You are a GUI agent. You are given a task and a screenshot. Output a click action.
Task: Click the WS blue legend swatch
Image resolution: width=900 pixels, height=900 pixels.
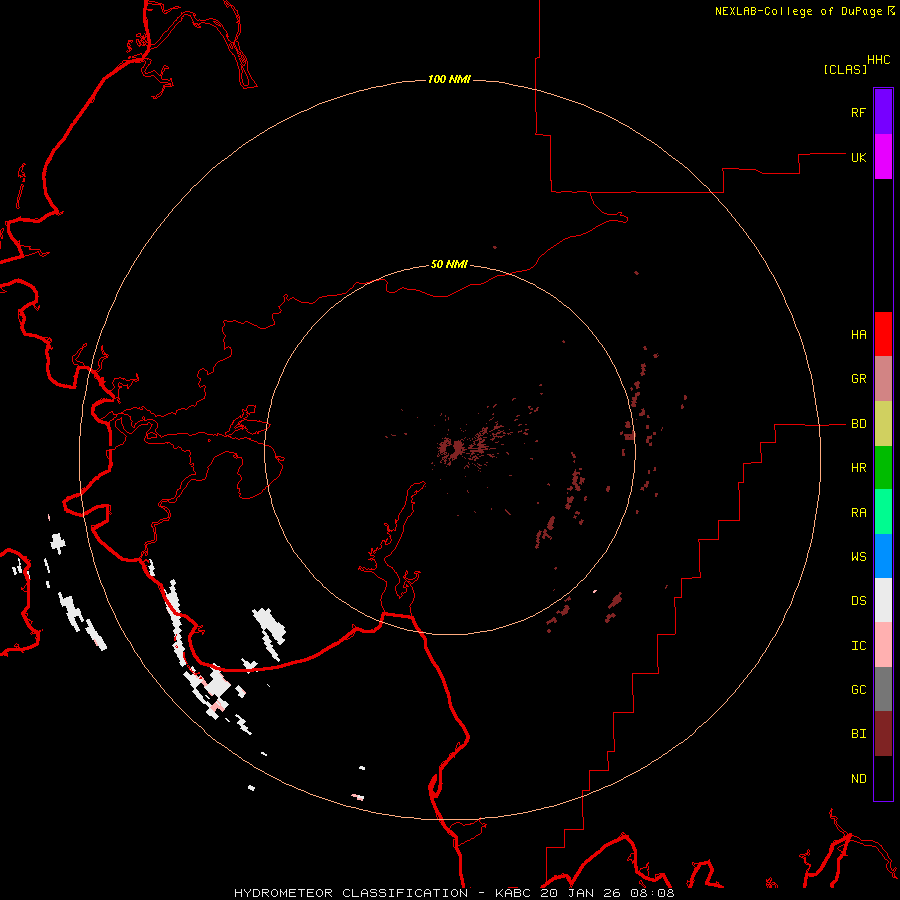coord(883,556)
